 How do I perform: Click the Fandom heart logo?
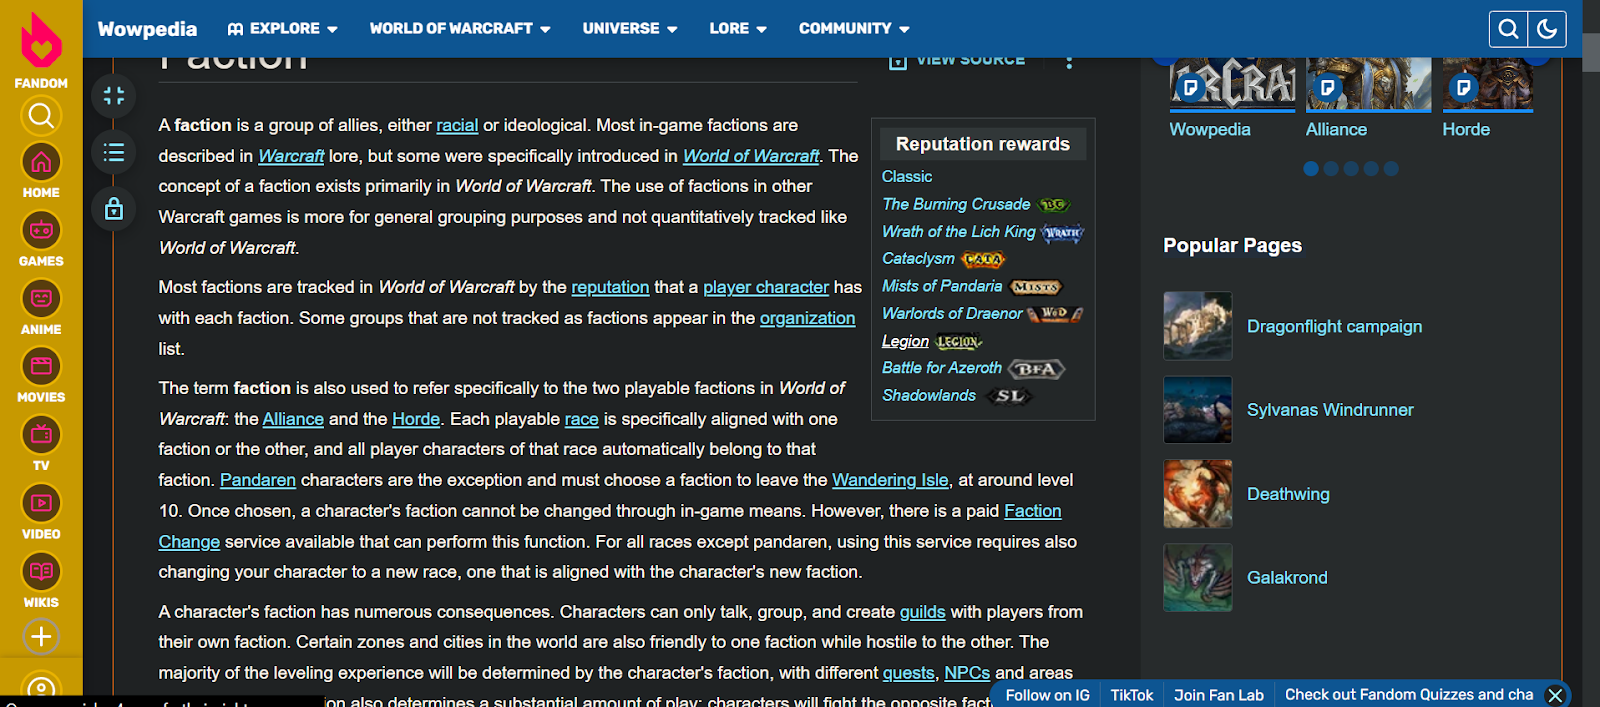tap(41, 40)
